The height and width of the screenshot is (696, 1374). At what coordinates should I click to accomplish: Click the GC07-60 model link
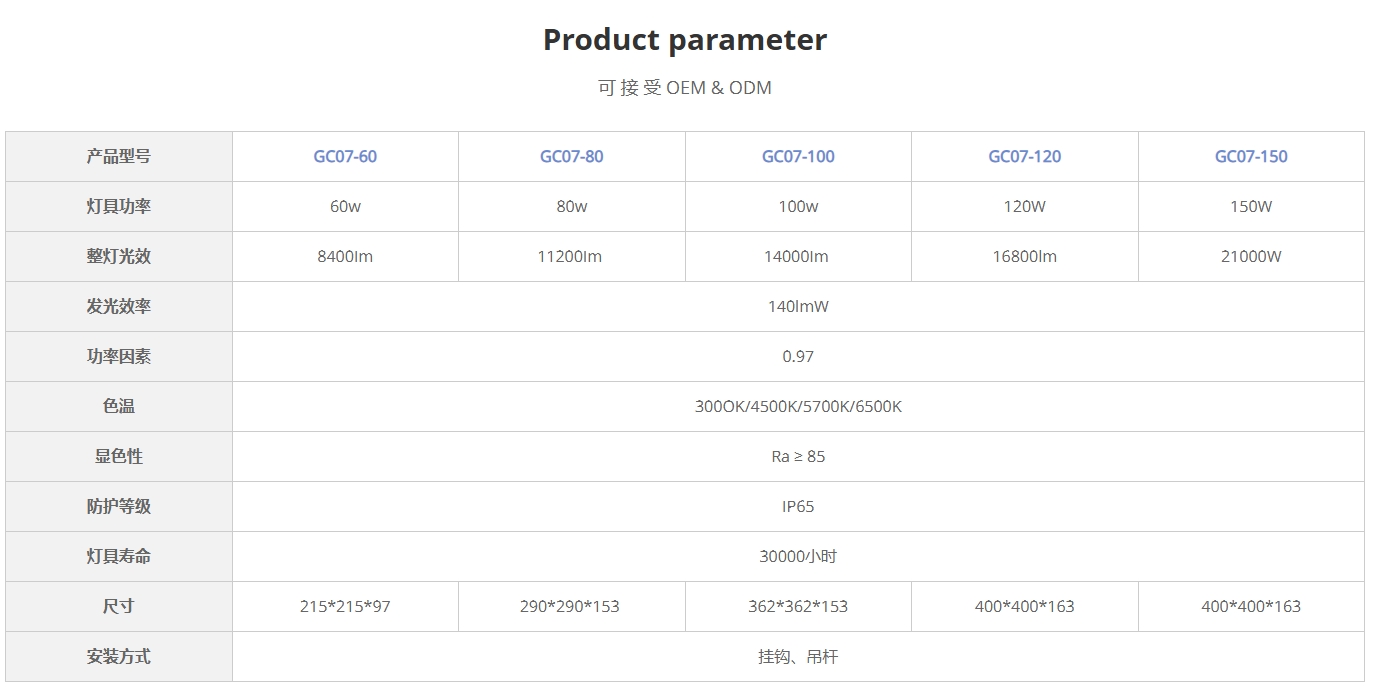click(x=345, y=157)
